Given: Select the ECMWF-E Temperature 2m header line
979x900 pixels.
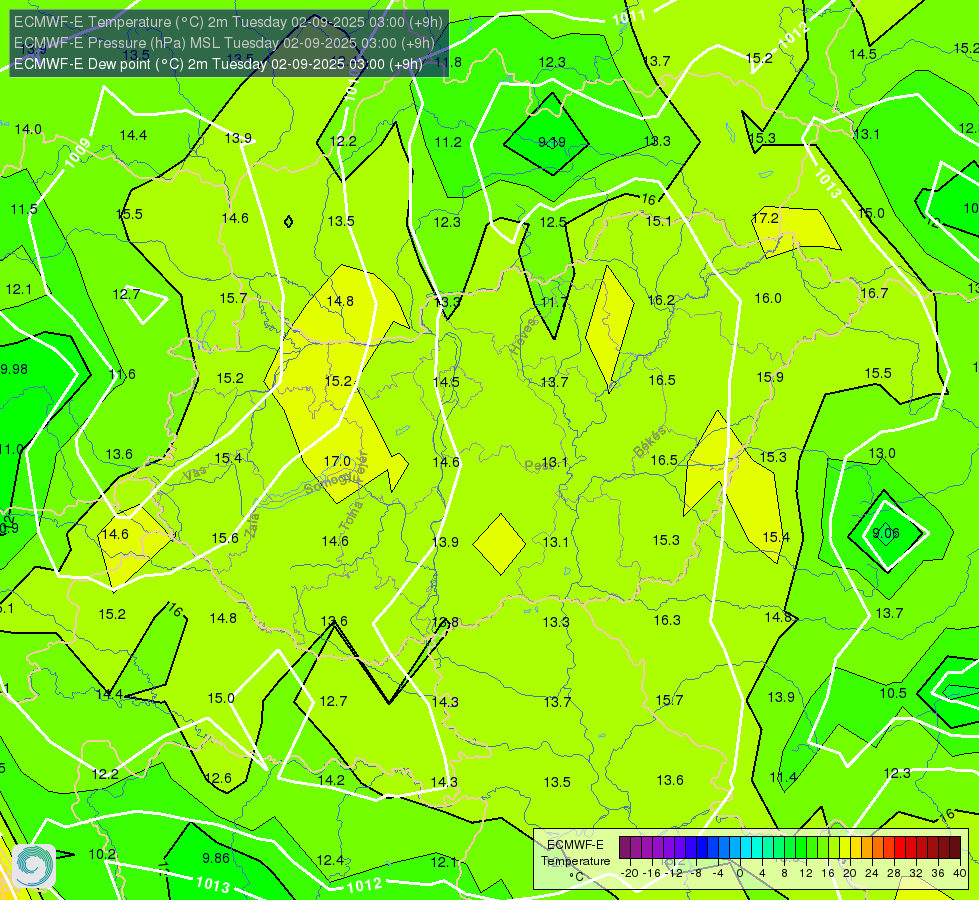Looking at the screenshot, I should pos(229,22).
